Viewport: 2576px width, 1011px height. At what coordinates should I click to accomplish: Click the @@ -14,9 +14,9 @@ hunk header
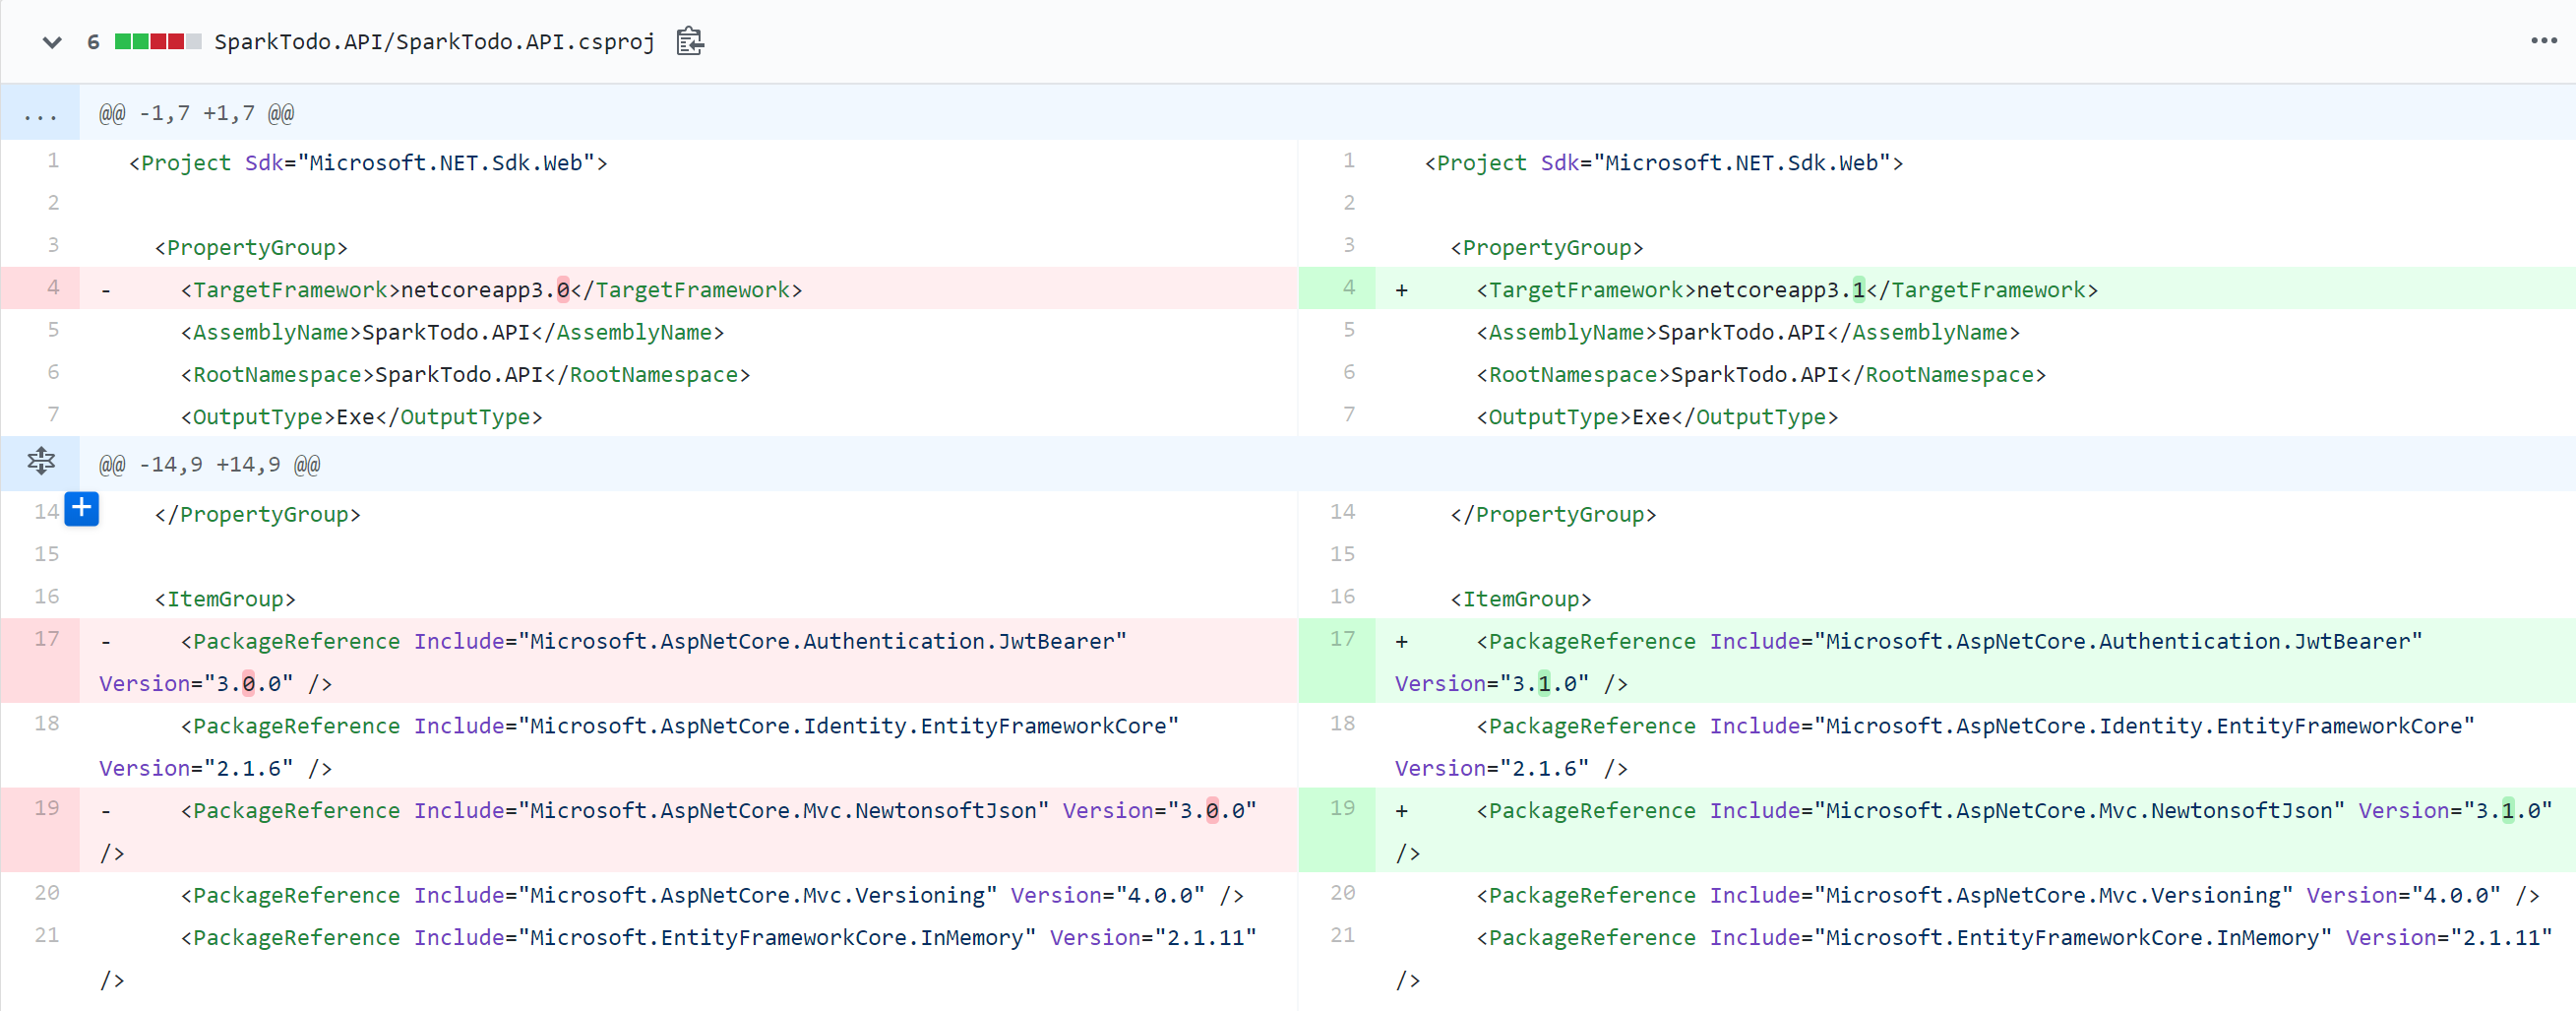(210, 464)
